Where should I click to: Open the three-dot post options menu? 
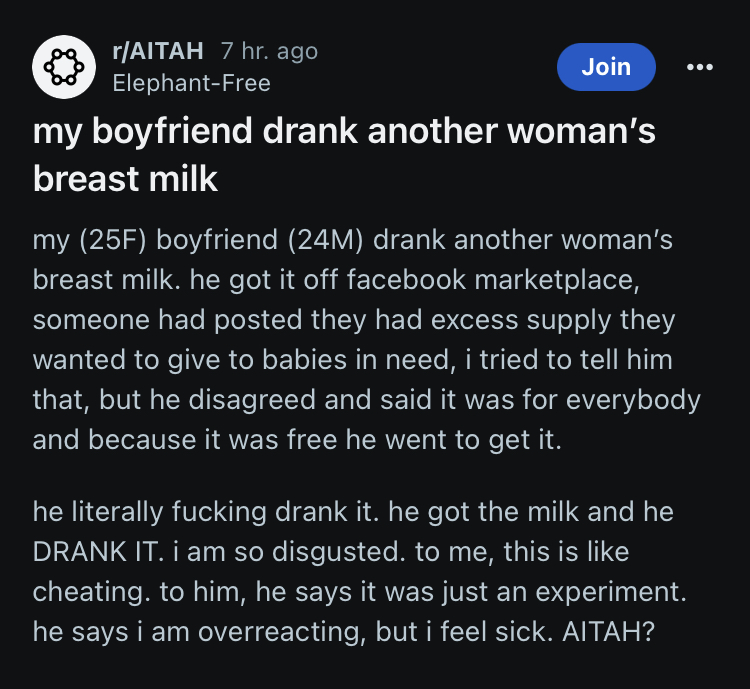[699, 67]
